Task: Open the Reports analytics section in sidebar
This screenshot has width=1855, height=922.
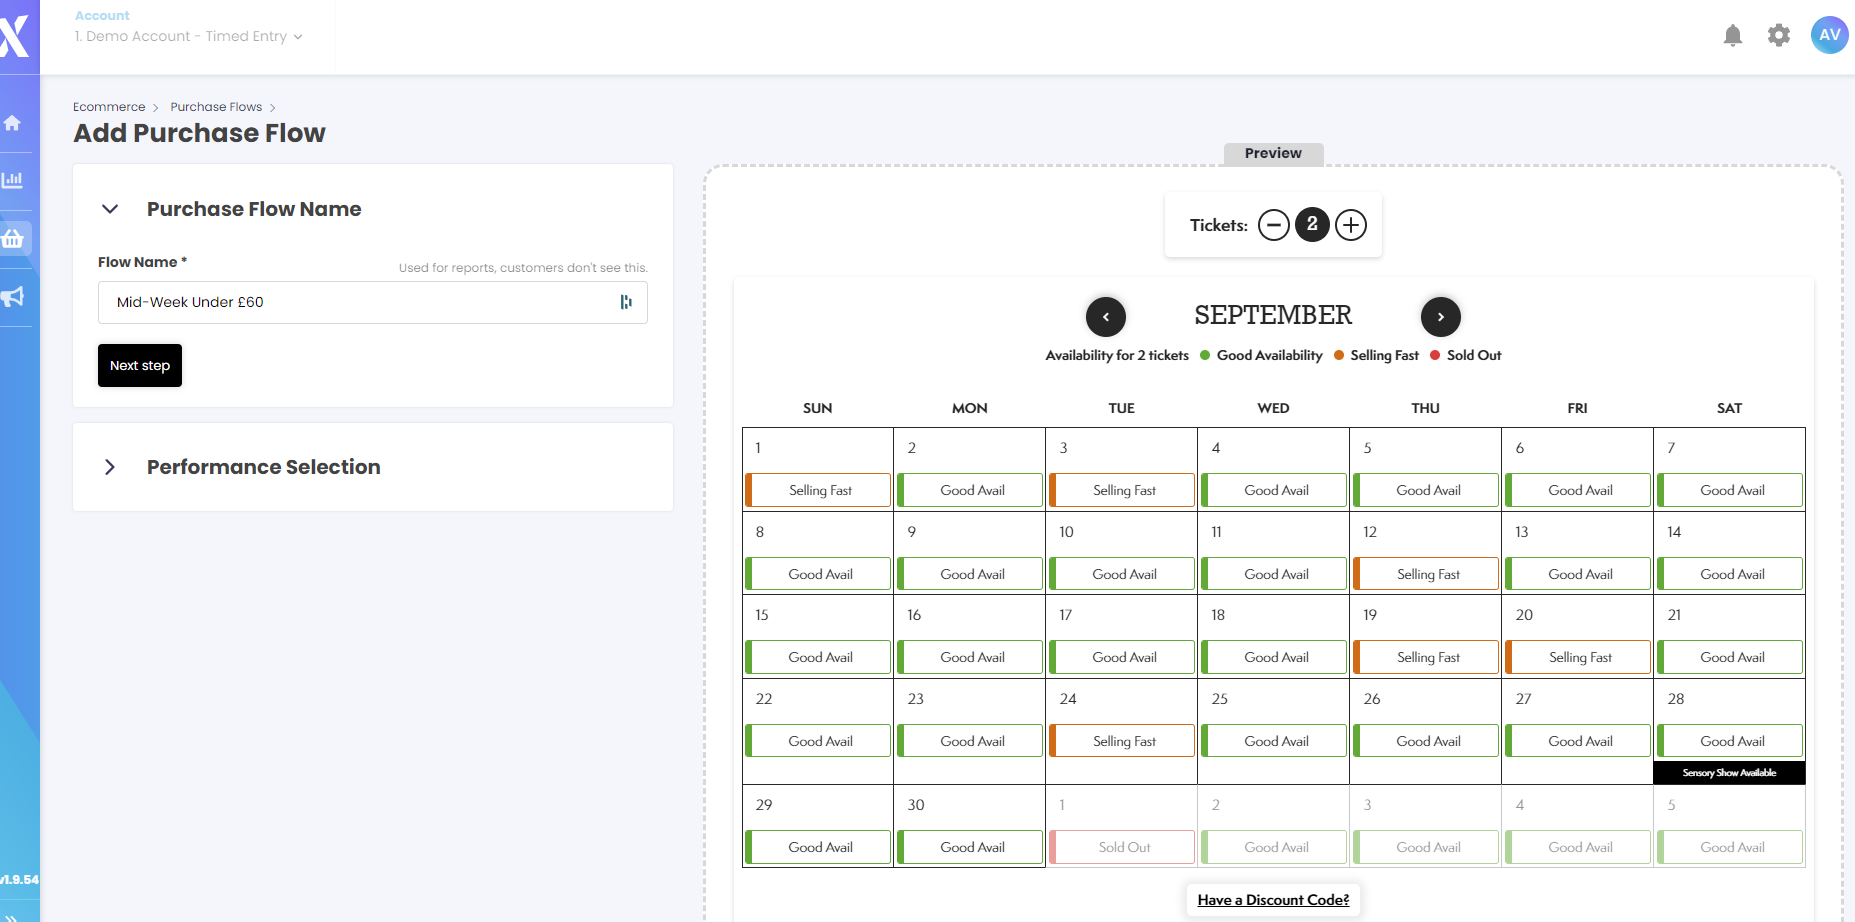Action: point(14,180)
